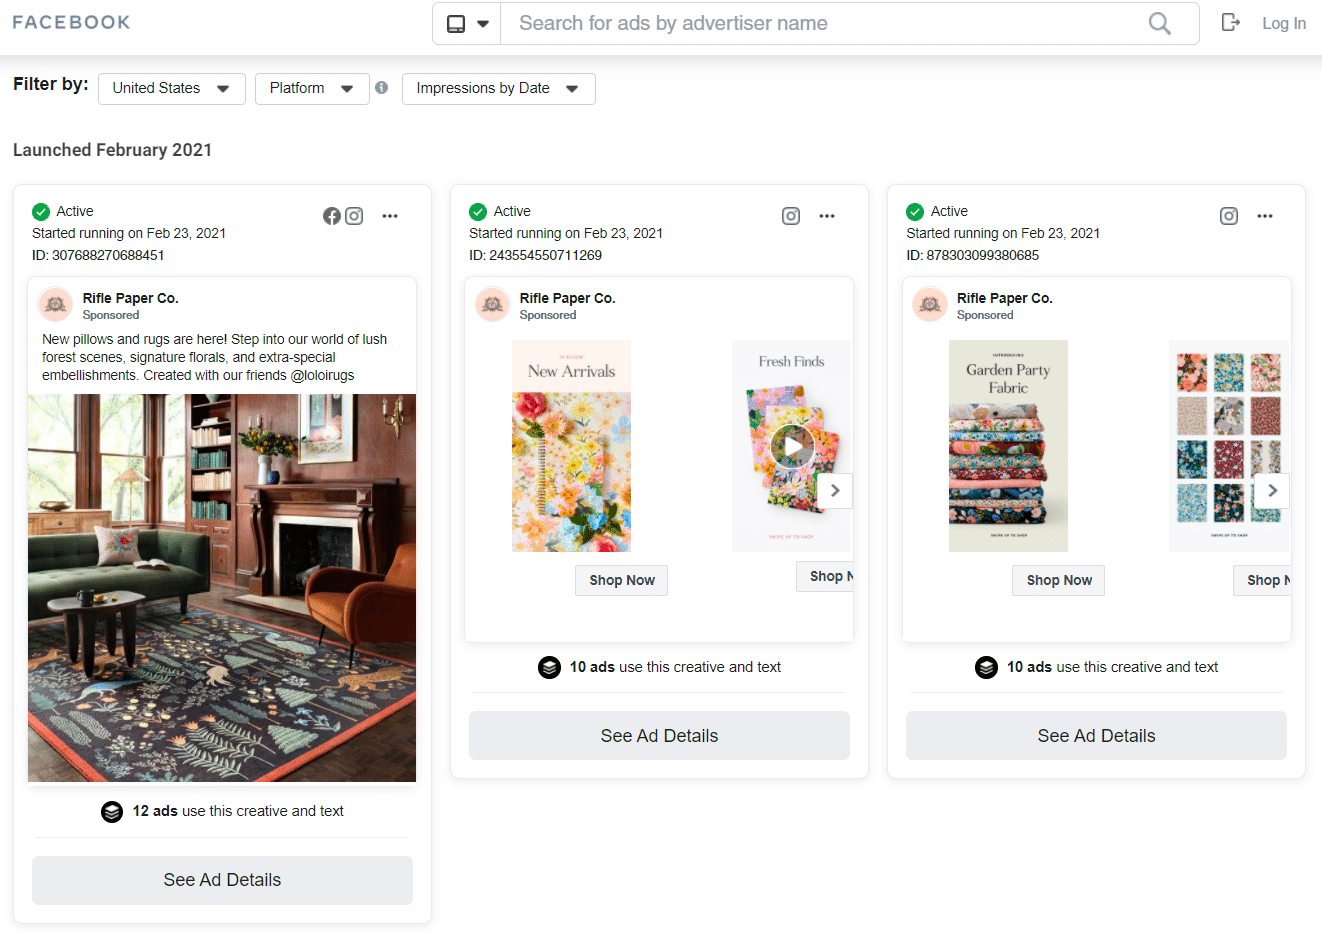Advance the New Arrivals carousel to next
The height and width of the screenshot is (932, 1322).
(835, 491)
